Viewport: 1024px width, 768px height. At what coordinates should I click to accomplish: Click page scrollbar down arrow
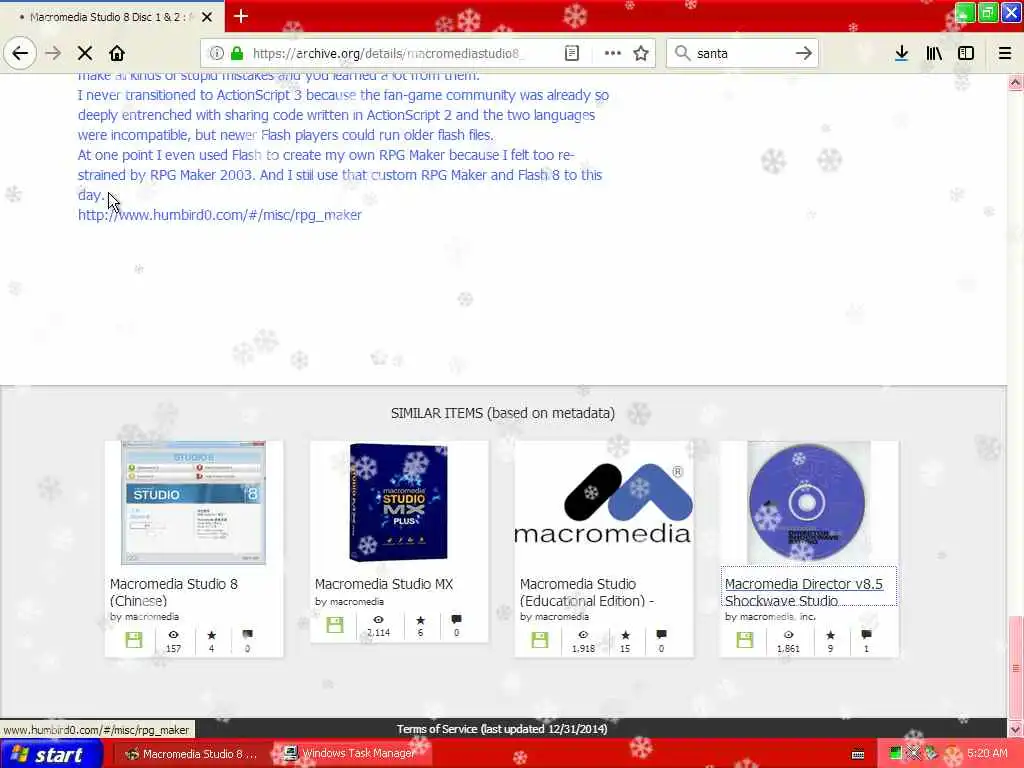1016,729
